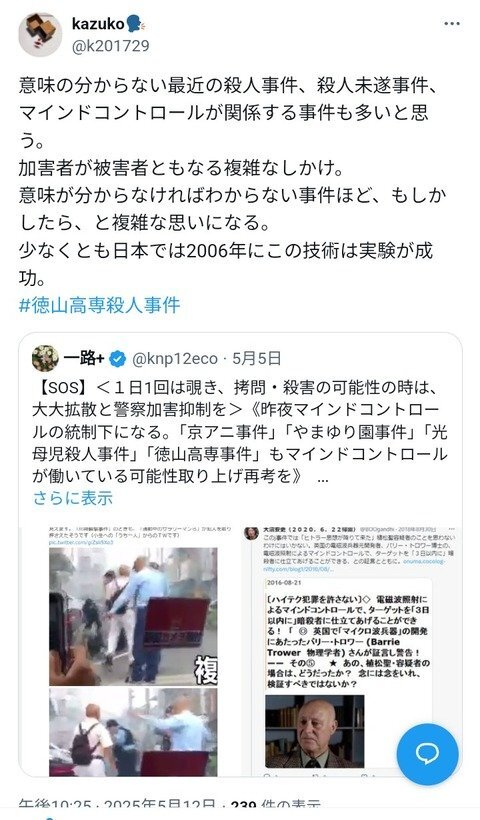
Task: Open the bottom-left photo with backpack man
Action: coord(133,732)
